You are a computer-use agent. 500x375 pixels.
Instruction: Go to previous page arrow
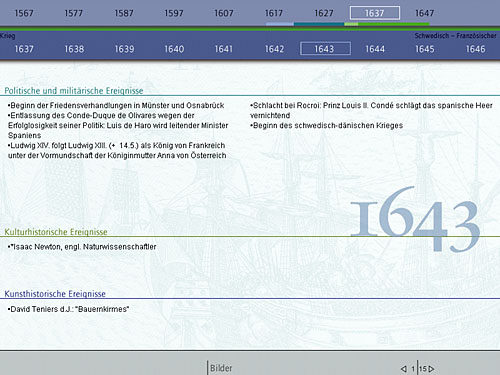point(404,369)
